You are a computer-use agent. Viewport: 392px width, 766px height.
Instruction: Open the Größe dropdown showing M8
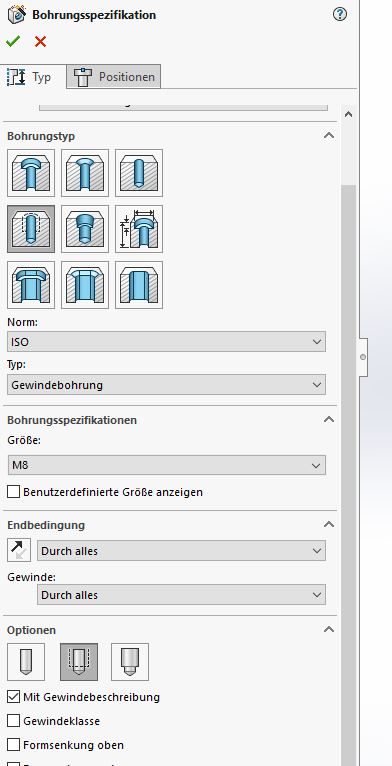pos(167,465)
